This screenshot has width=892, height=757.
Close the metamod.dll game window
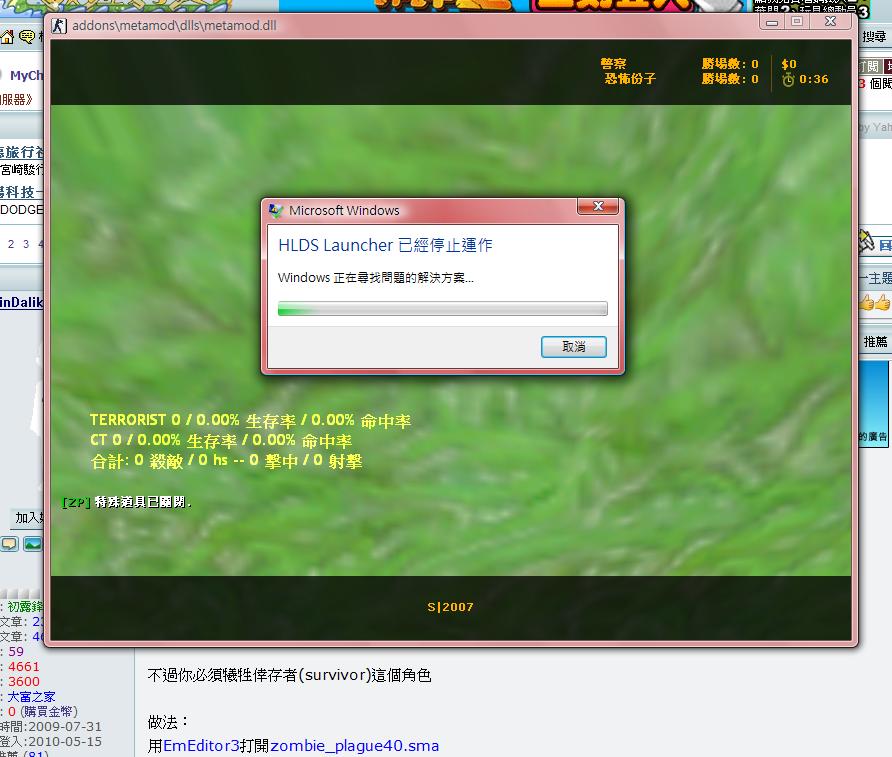click(x=831, y=22)
